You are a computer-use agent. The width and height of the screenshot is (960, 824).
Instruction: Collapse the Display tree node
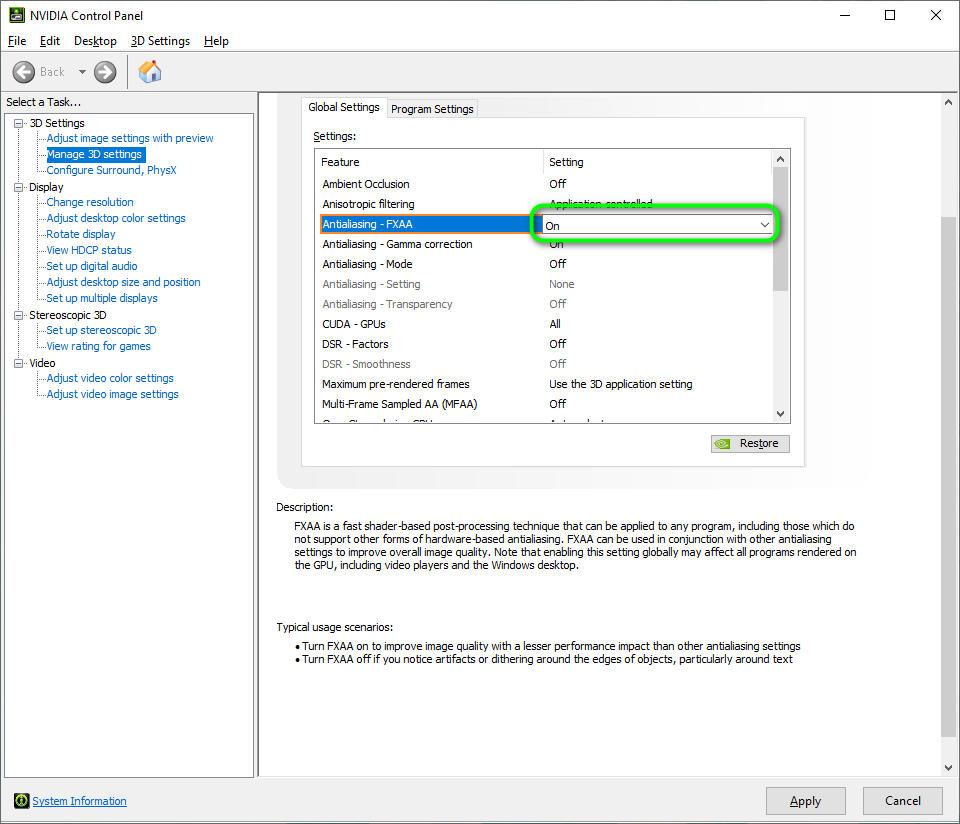pyautogui.click(x=18, y=187)
